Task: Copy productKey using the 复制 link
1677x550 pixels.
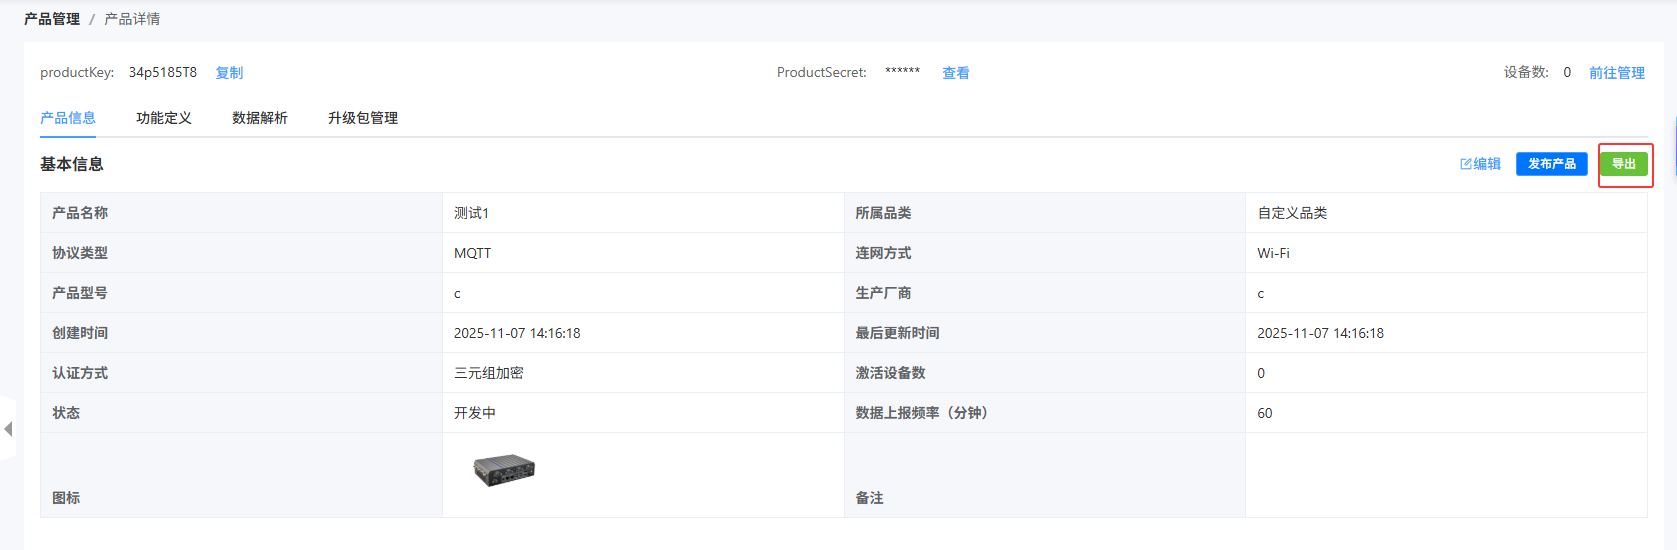Action: coord(229,73)
